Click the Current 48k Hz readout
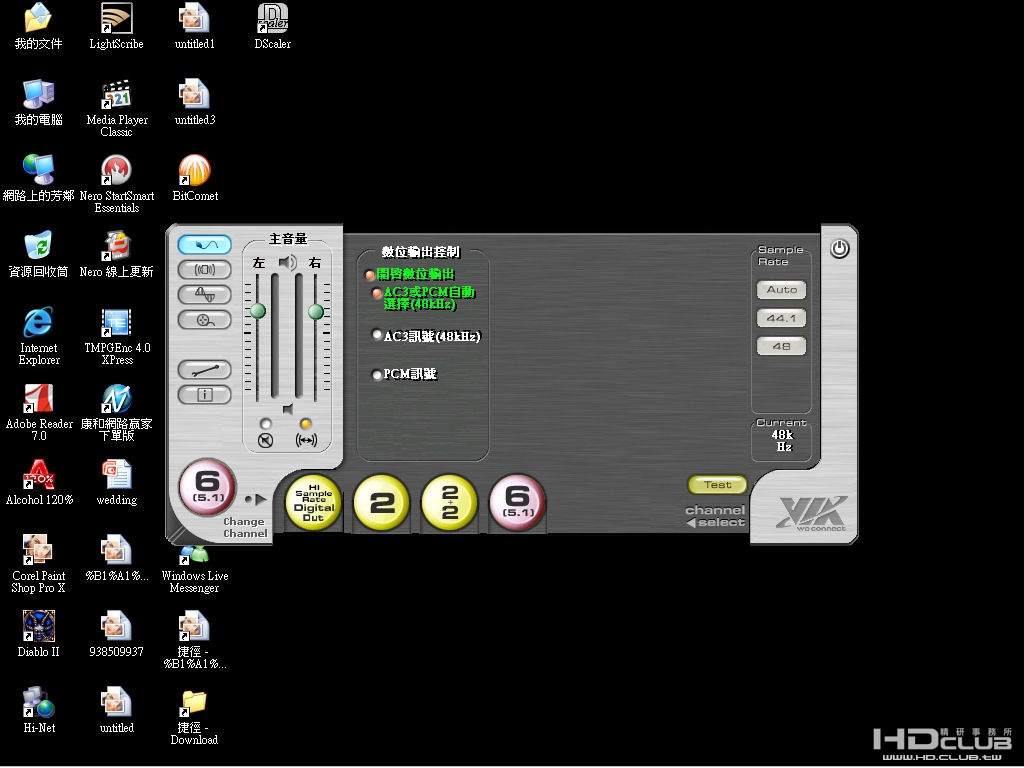Viewport: 1024px width, 768px height. [782, 440]
